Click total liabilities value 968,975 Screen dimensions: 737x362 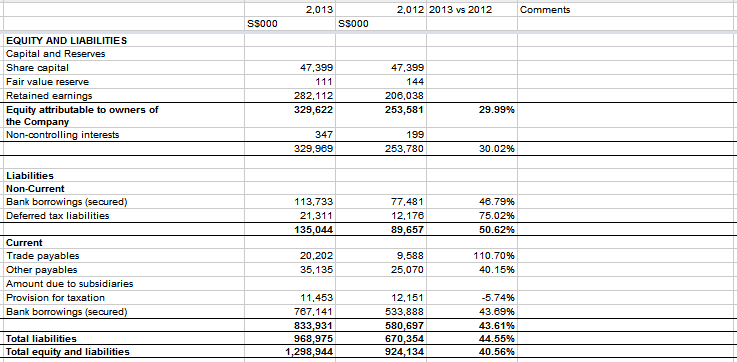tap(290, 338)
